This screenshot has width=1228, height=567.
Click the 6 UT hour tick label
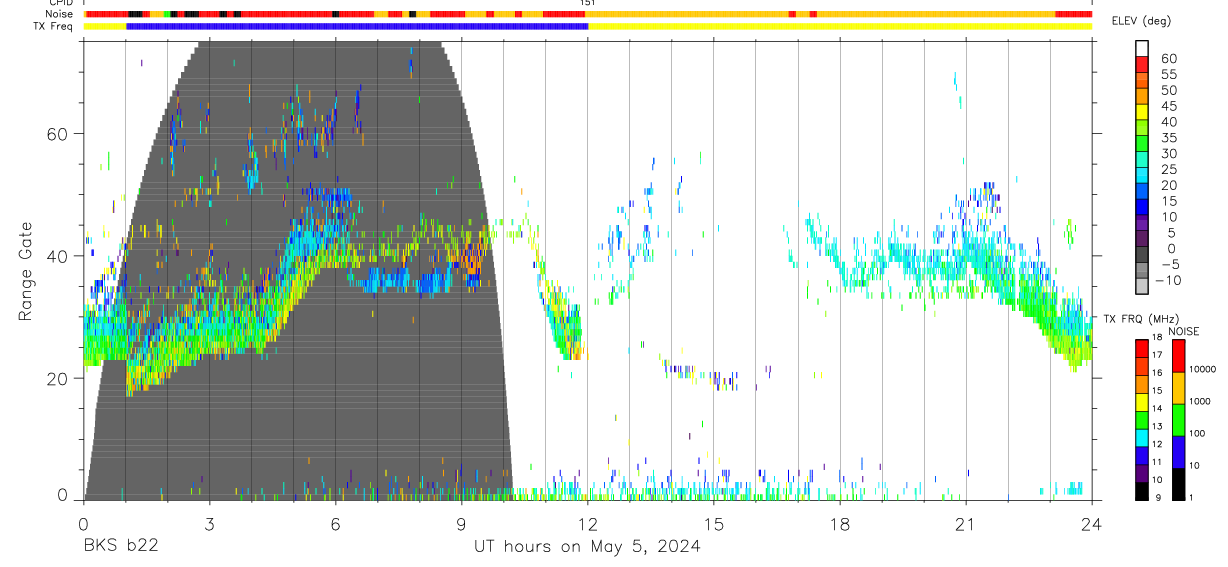[x=335, y=523]
